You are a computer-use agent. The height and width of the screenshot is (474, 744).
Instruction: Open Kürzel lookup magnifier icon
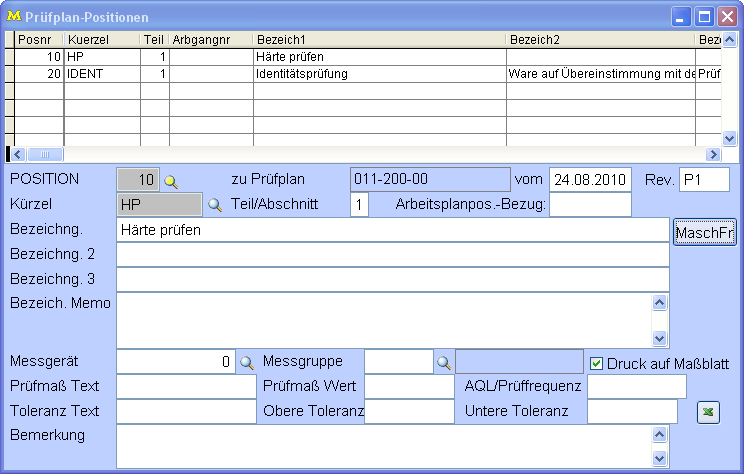click(215, 205)
